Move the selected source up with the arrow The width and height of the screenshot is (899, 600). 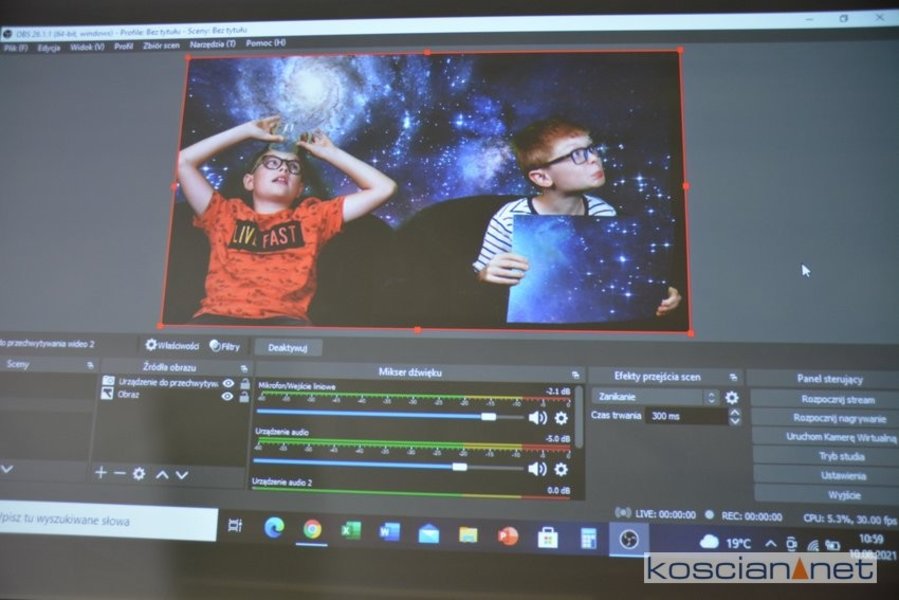coord(162,474)
